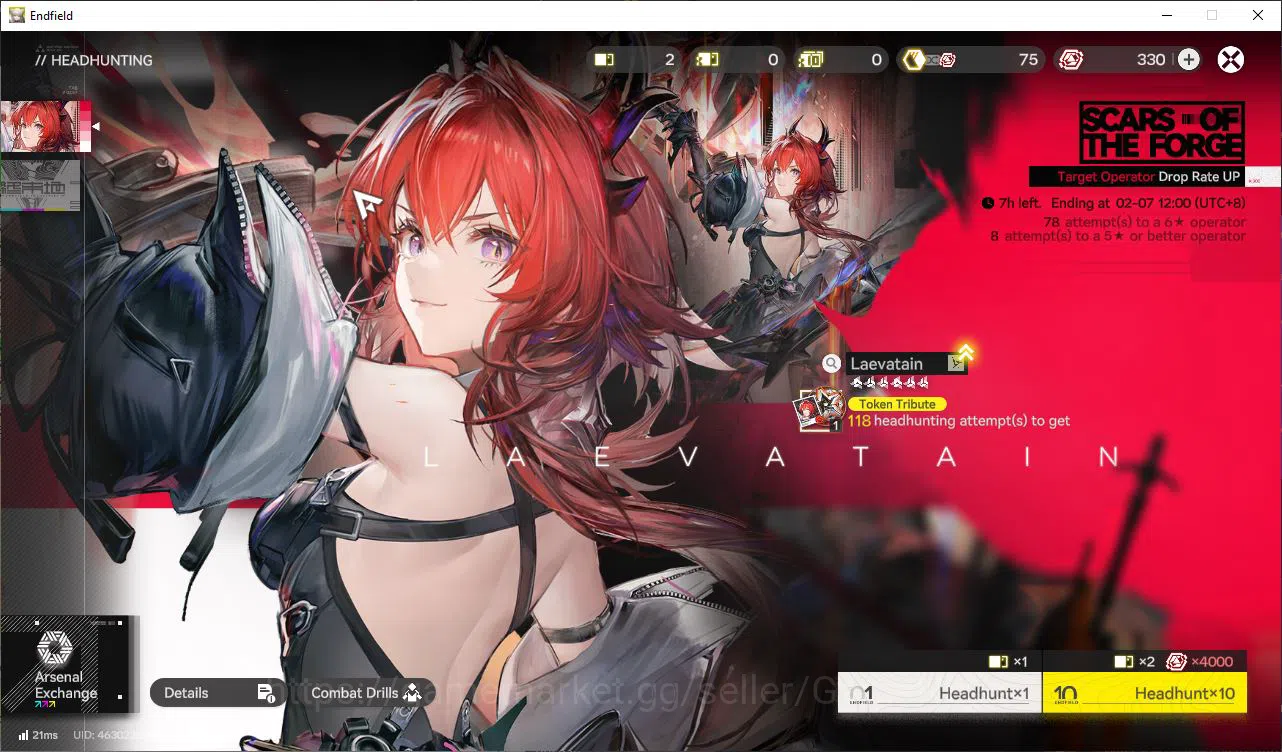Perform the yellow Headhunt×10
The image size is (1282, 752).
tap(1144, 693)
